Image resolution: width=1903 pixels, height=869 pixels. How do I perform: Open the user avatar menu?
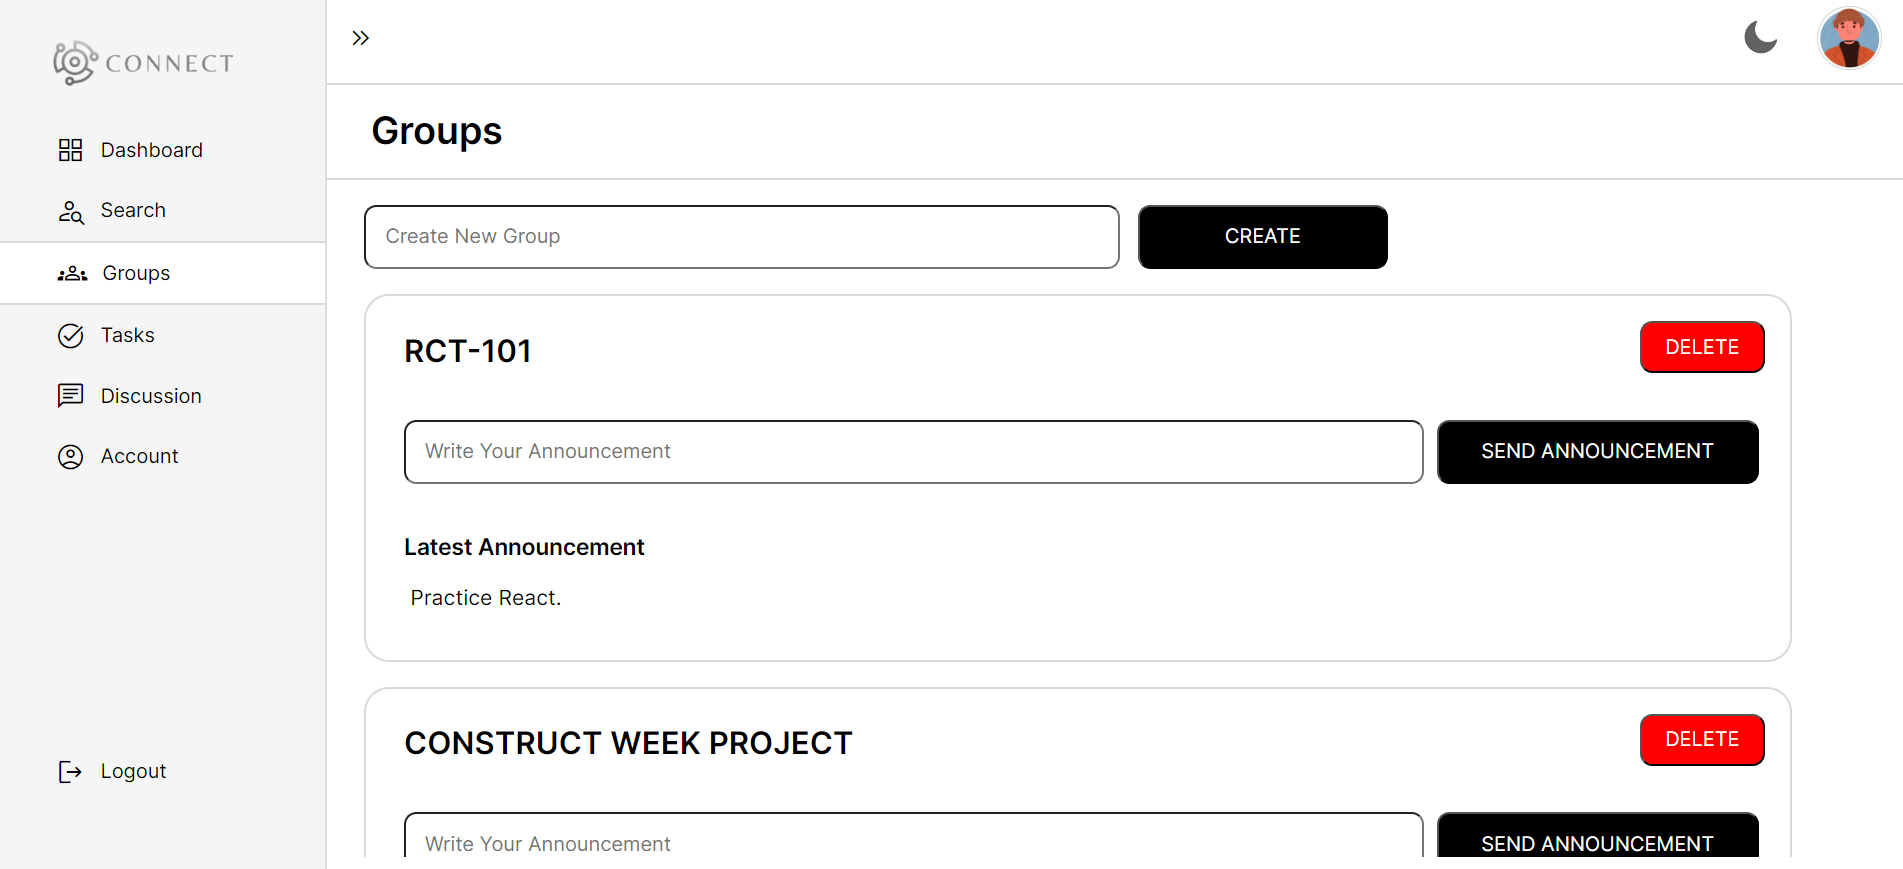pos(1848,38)
